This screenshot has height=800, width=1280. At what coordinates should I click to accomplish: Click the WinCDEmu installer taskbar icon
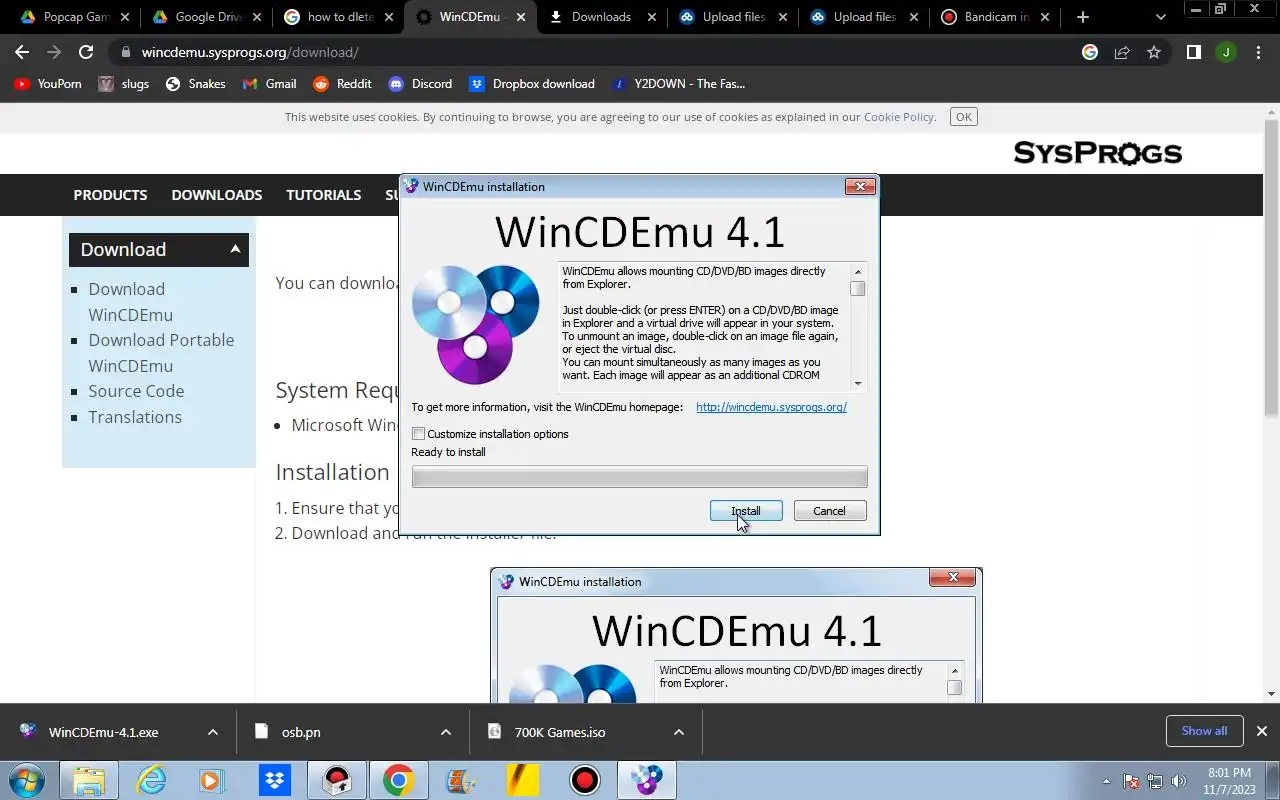[647, 780]
